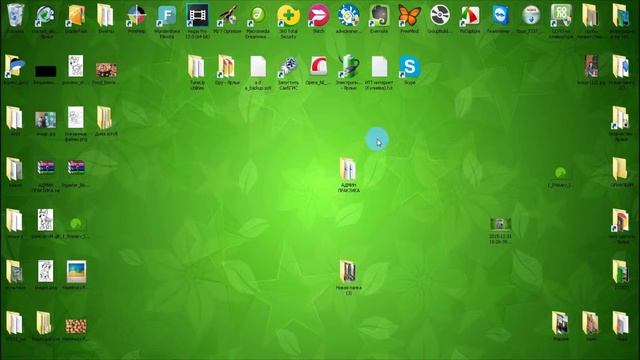This screenshot has height=360, width=640.
Task: Open the black and white disc icon
Action: tap(440, 16)
